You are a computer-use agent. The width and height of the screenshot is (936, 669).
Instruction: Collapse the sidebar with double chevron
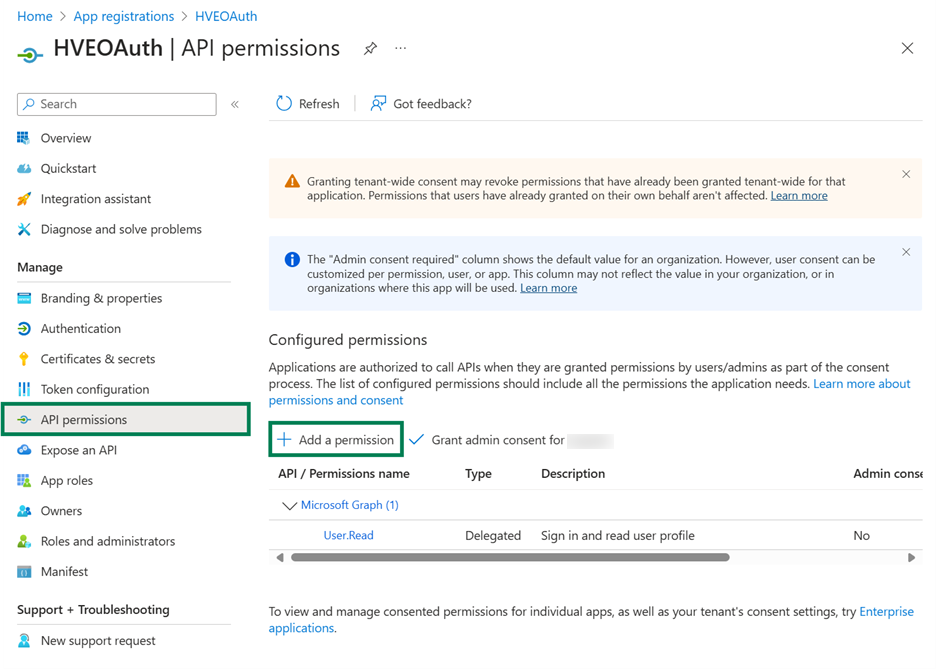click(235, 104)
